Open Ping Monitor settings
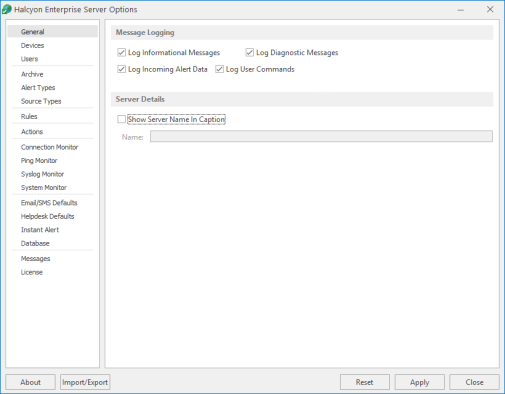The image size is (505, 394). [x=39, y=161]
